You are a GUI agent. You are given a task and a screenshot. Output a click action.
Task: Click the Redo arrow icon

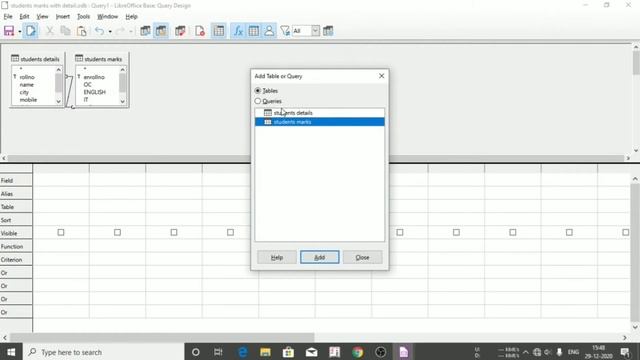coord(120,31)
